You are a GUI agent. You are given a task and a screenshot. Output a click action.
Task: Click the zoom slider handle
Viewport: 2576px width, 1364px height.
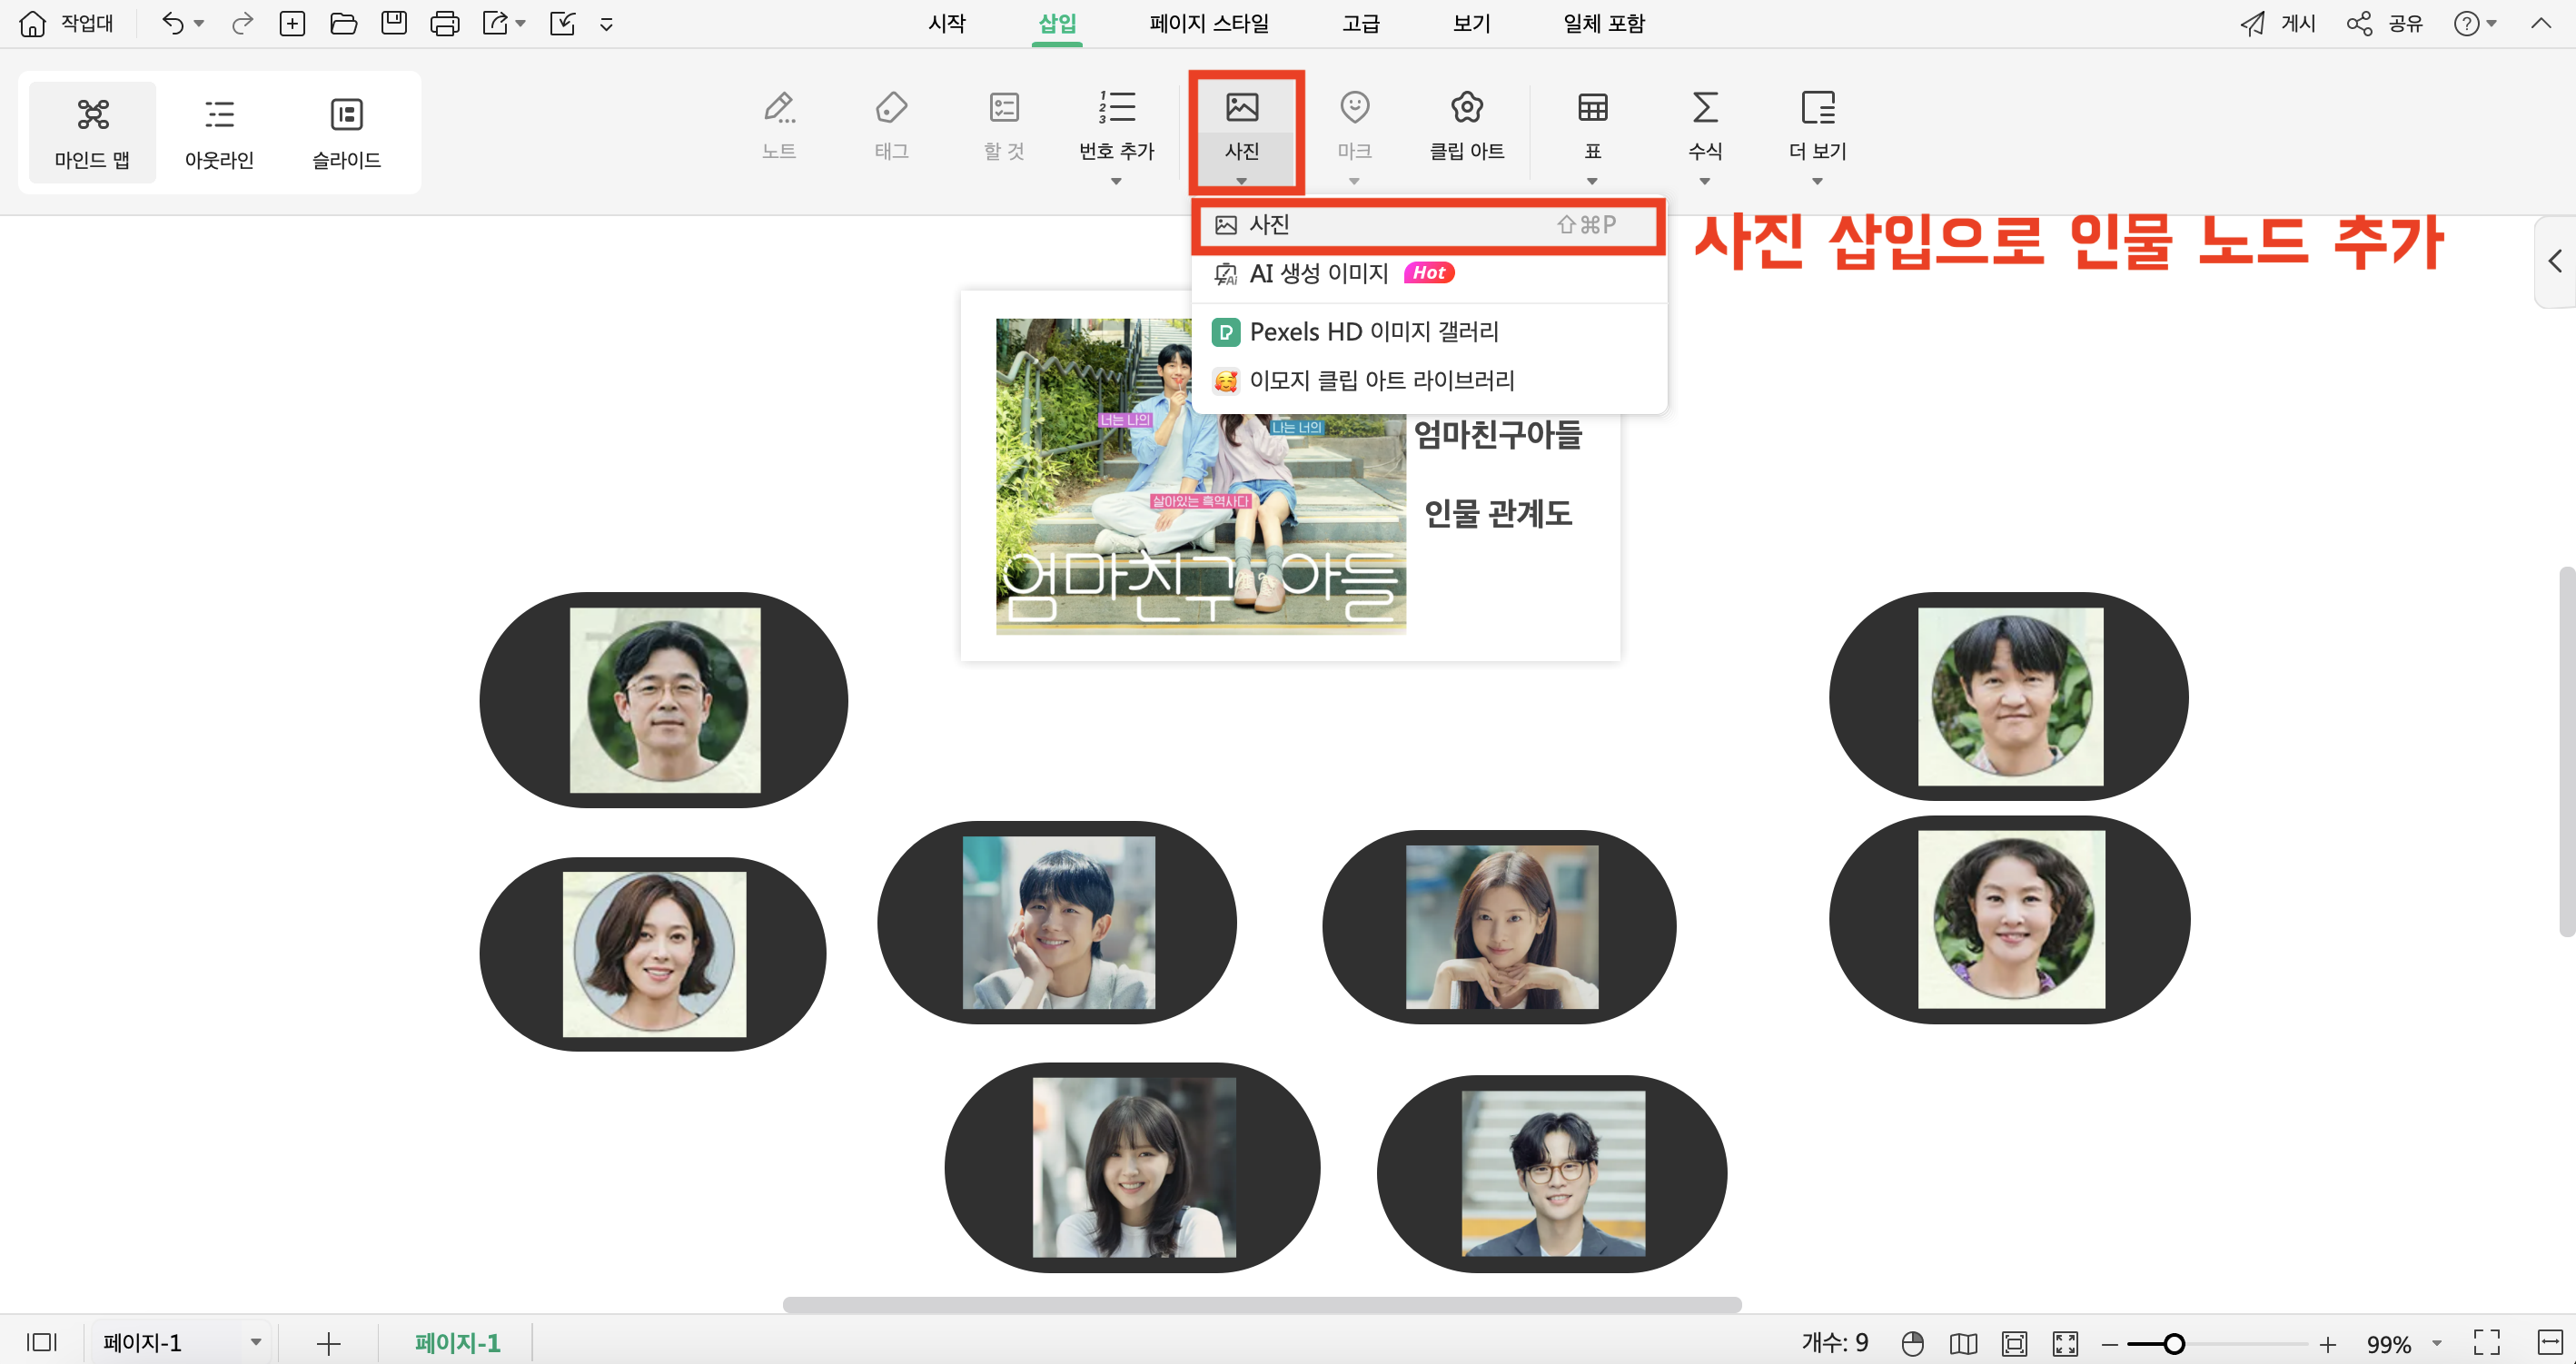(2173, 1343)
